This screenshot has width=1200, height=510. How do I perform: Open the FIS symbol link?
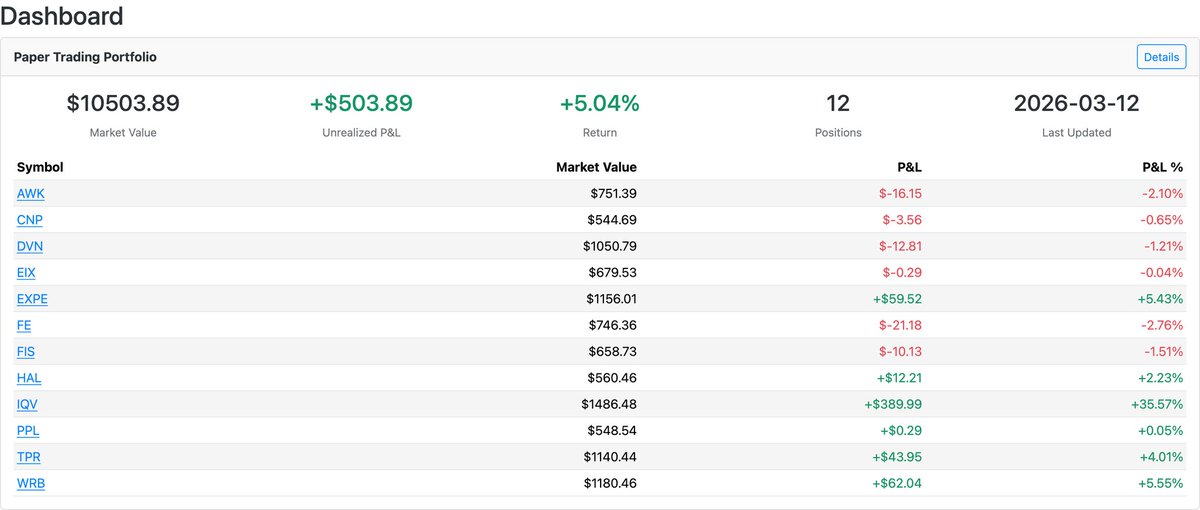coord(26,352)
